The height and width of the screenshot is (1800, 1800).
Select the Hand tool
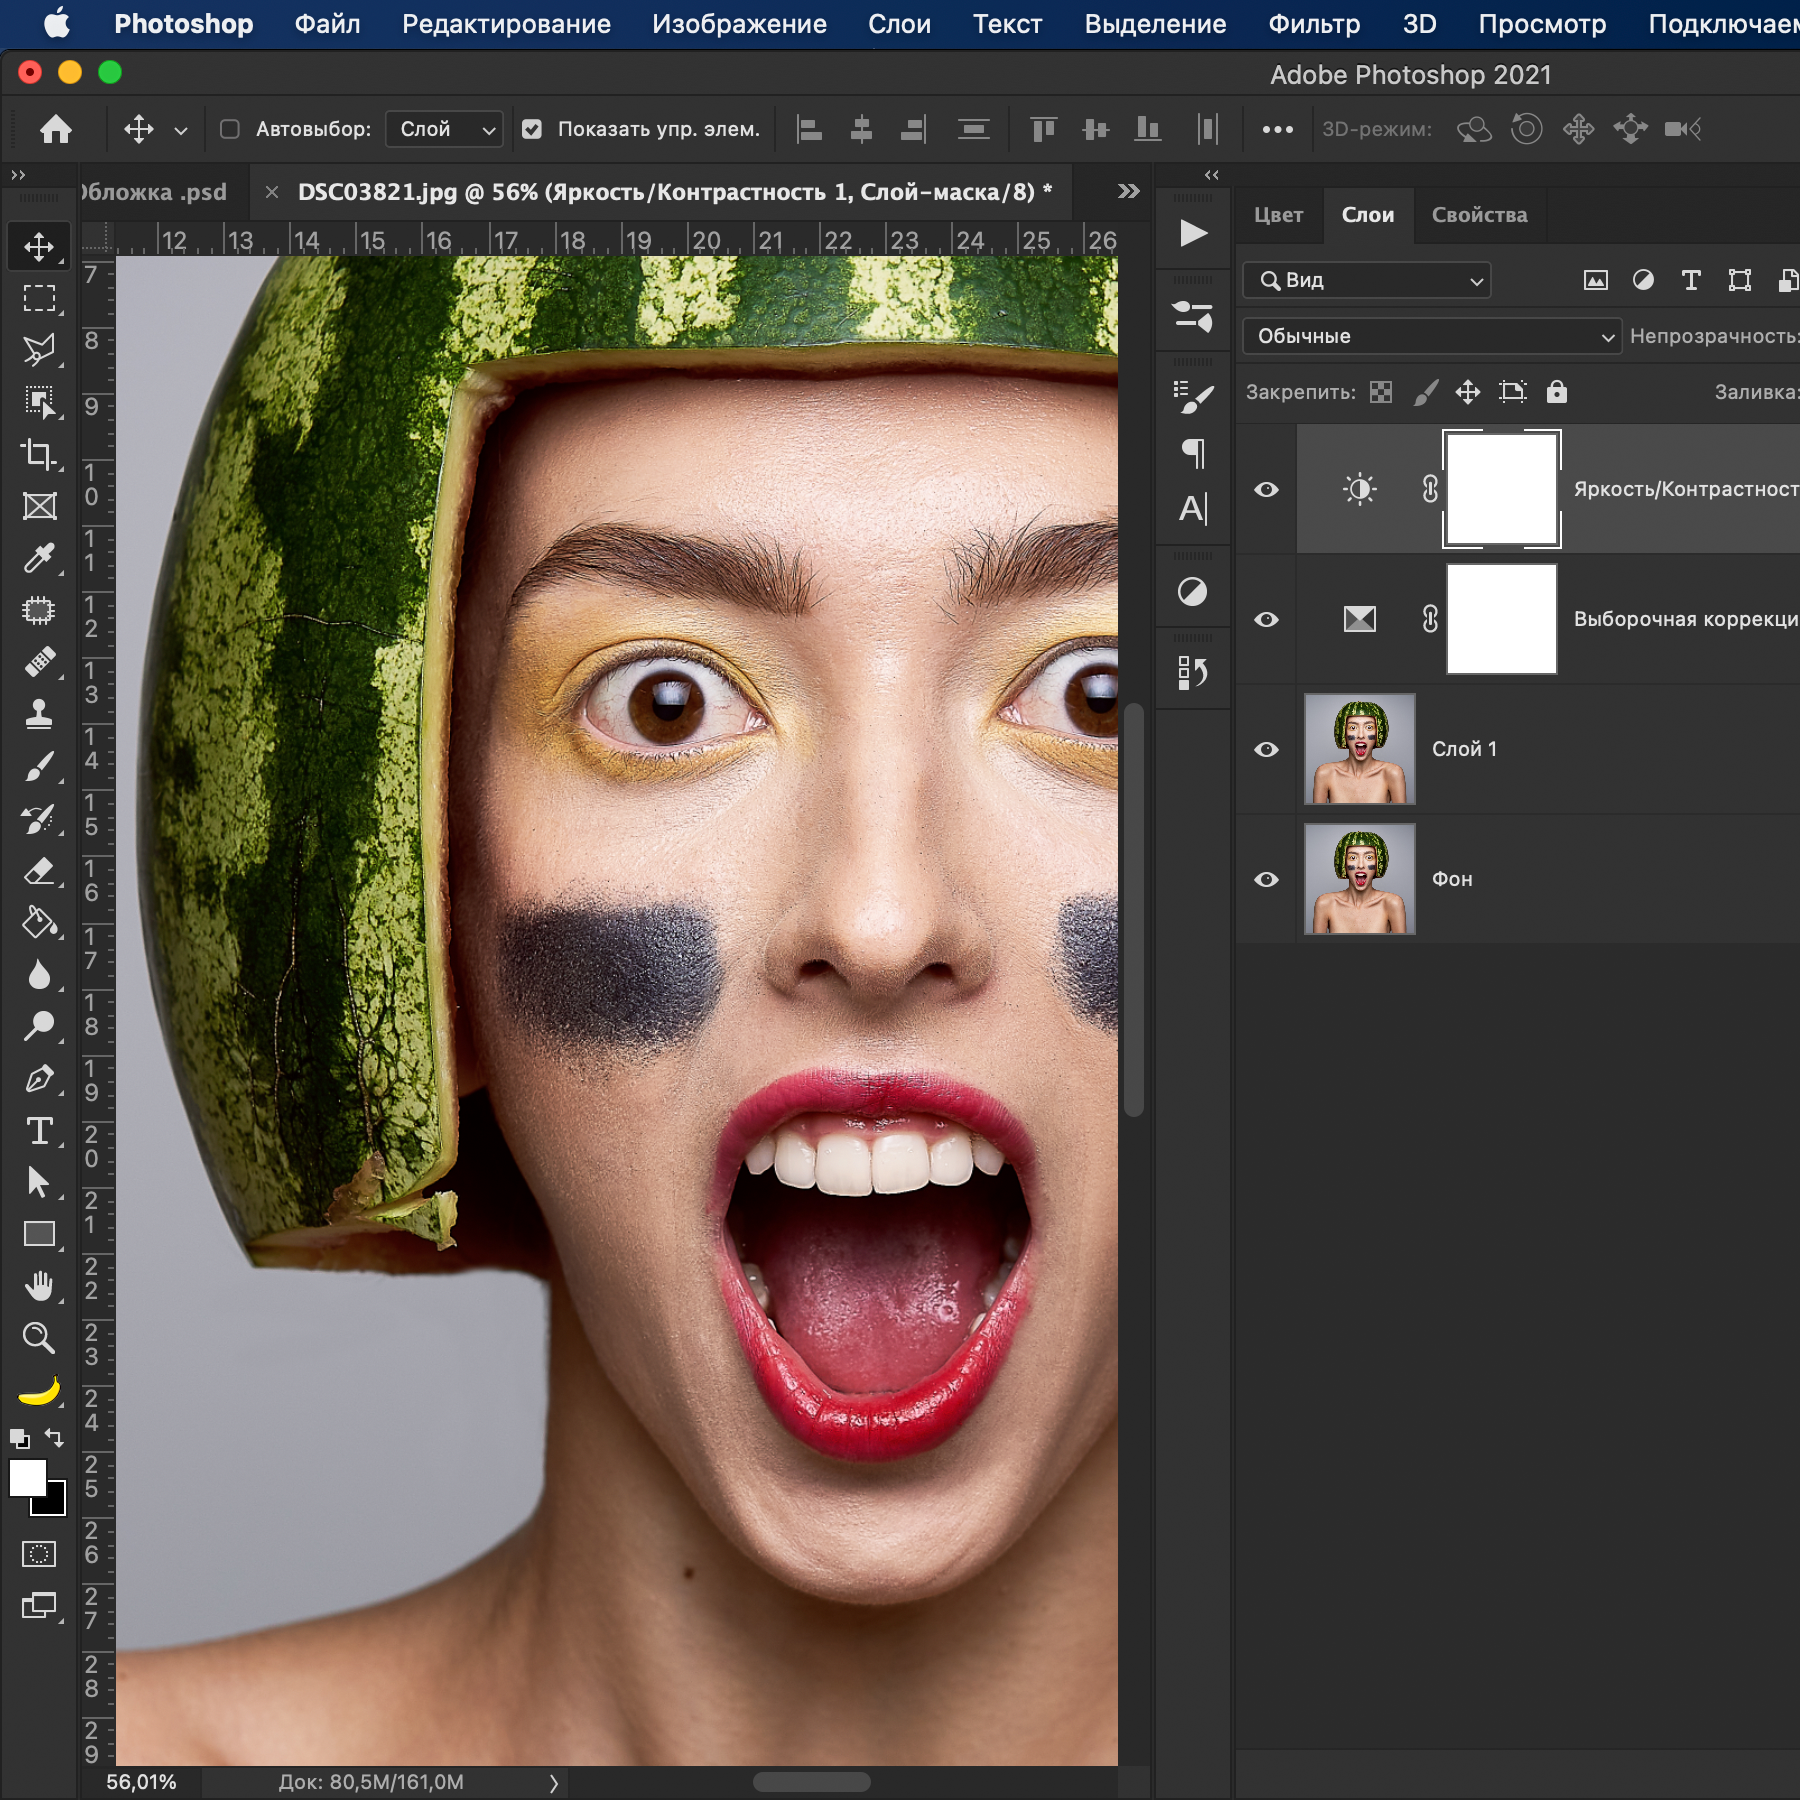39,1286
